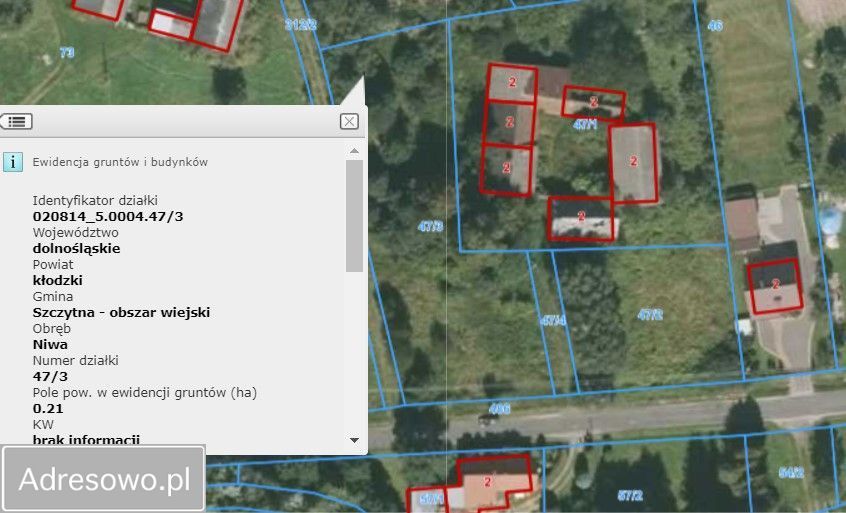Click the 'Ewidencja gruntów i budynków' heading

120,161
